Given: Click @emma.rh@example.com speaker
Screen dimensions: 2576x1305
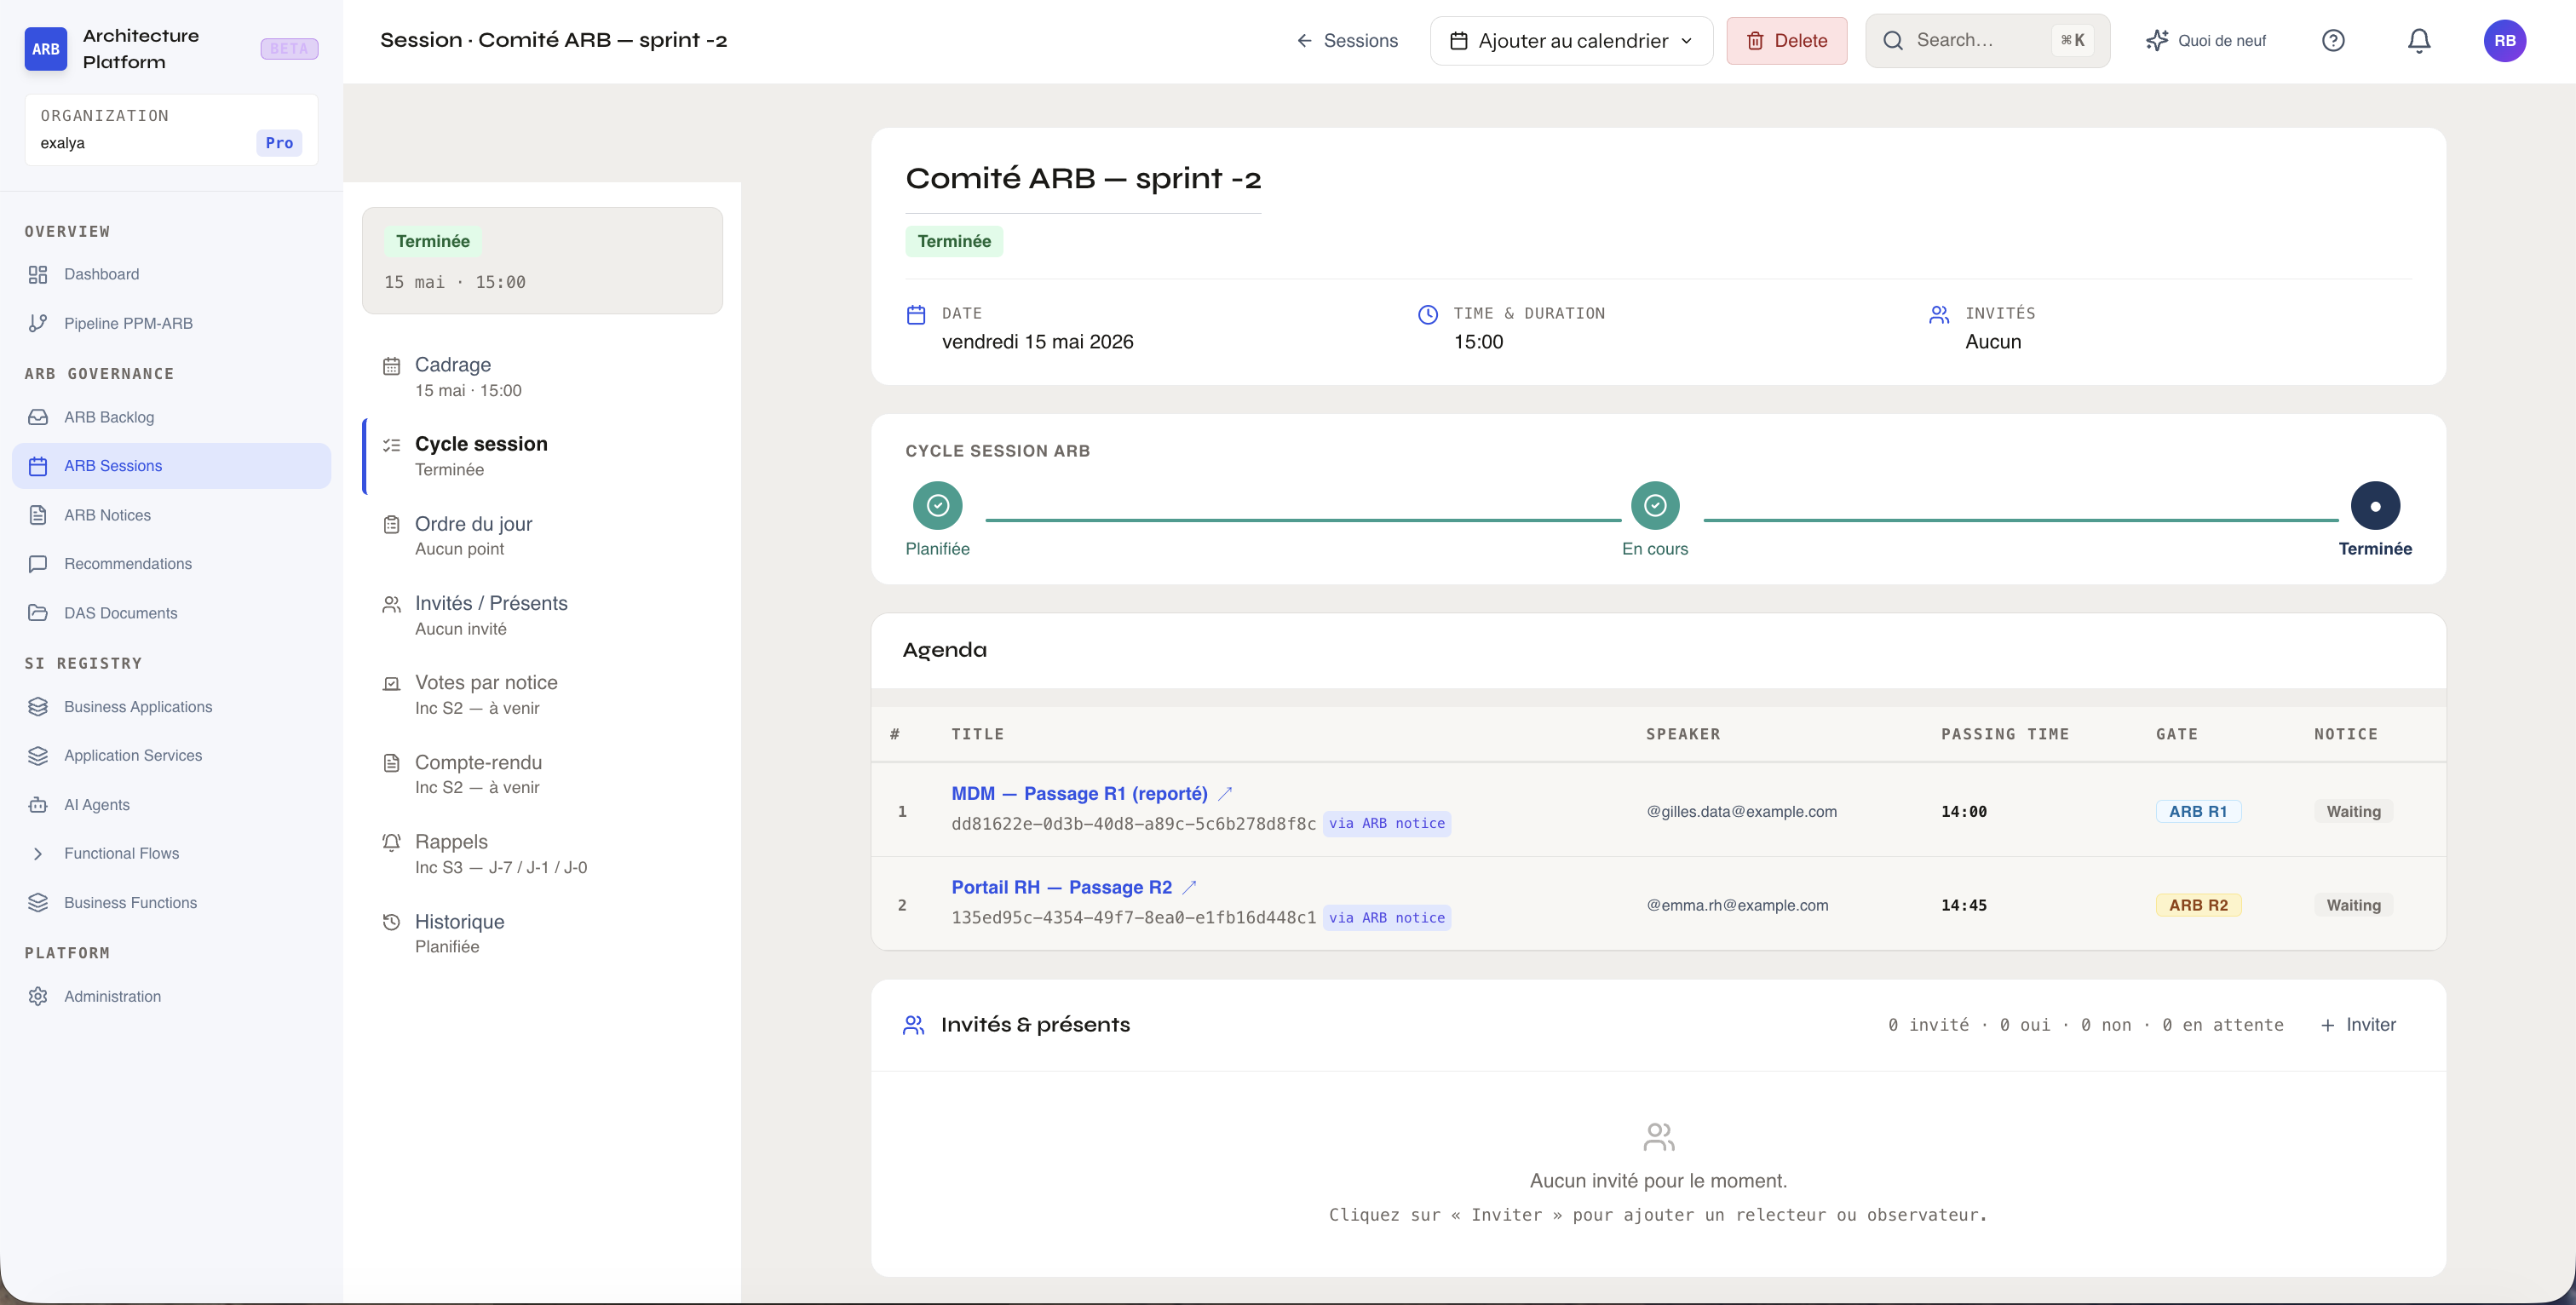Looking at the screenshot, I should tap(1737, 906).
